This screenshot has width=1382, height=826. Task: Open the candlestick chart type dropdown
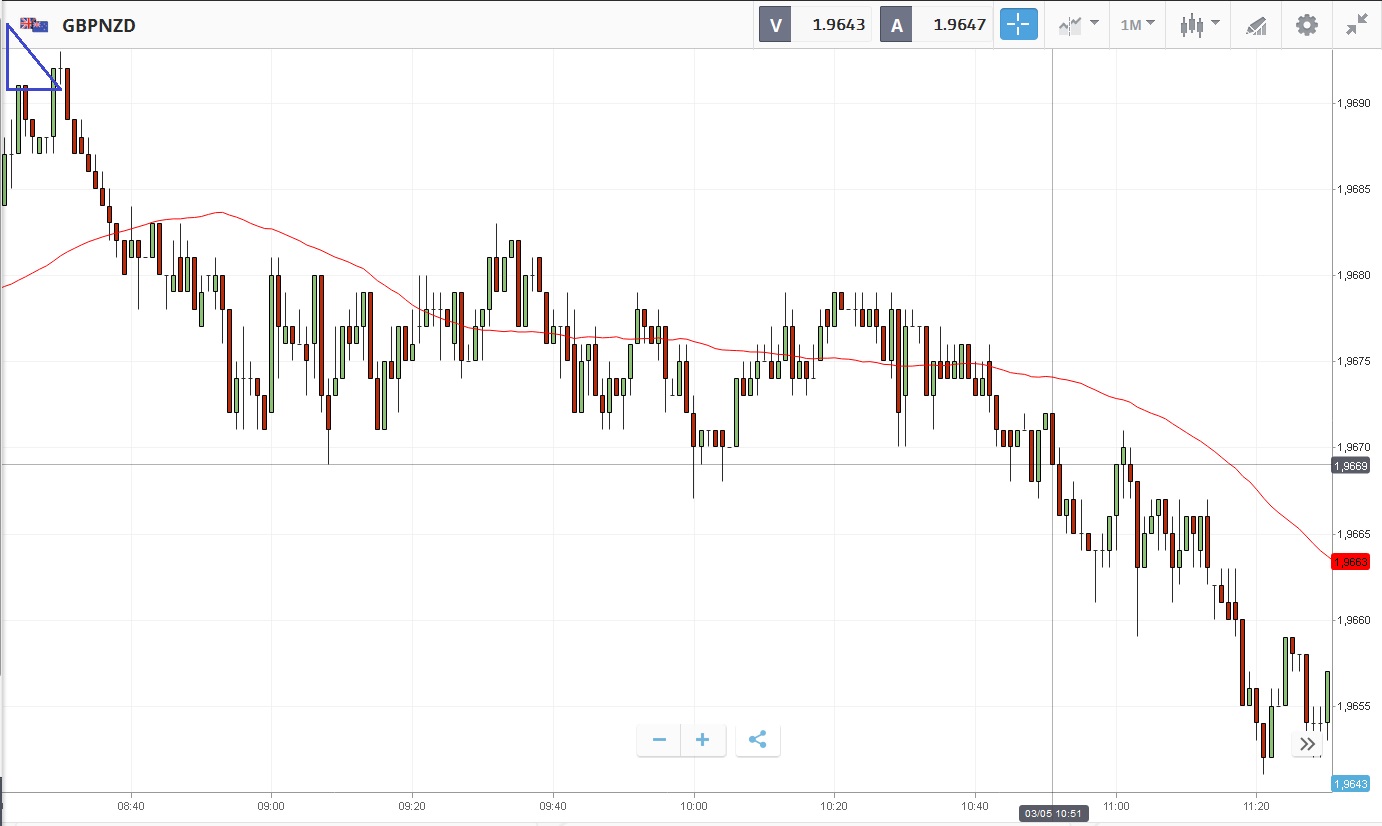1199,25
